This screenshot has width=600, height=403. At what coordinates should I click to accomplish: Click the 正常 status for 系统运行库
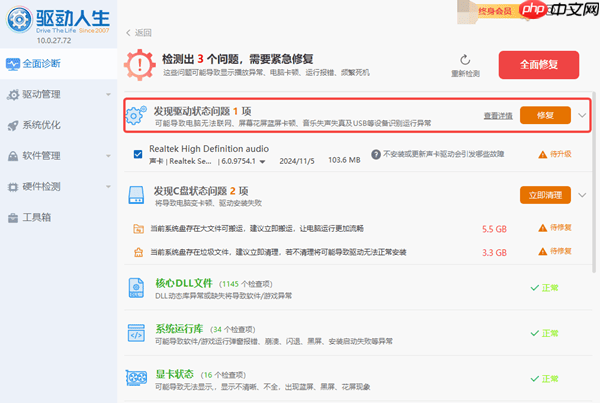[x=545, y=333]
